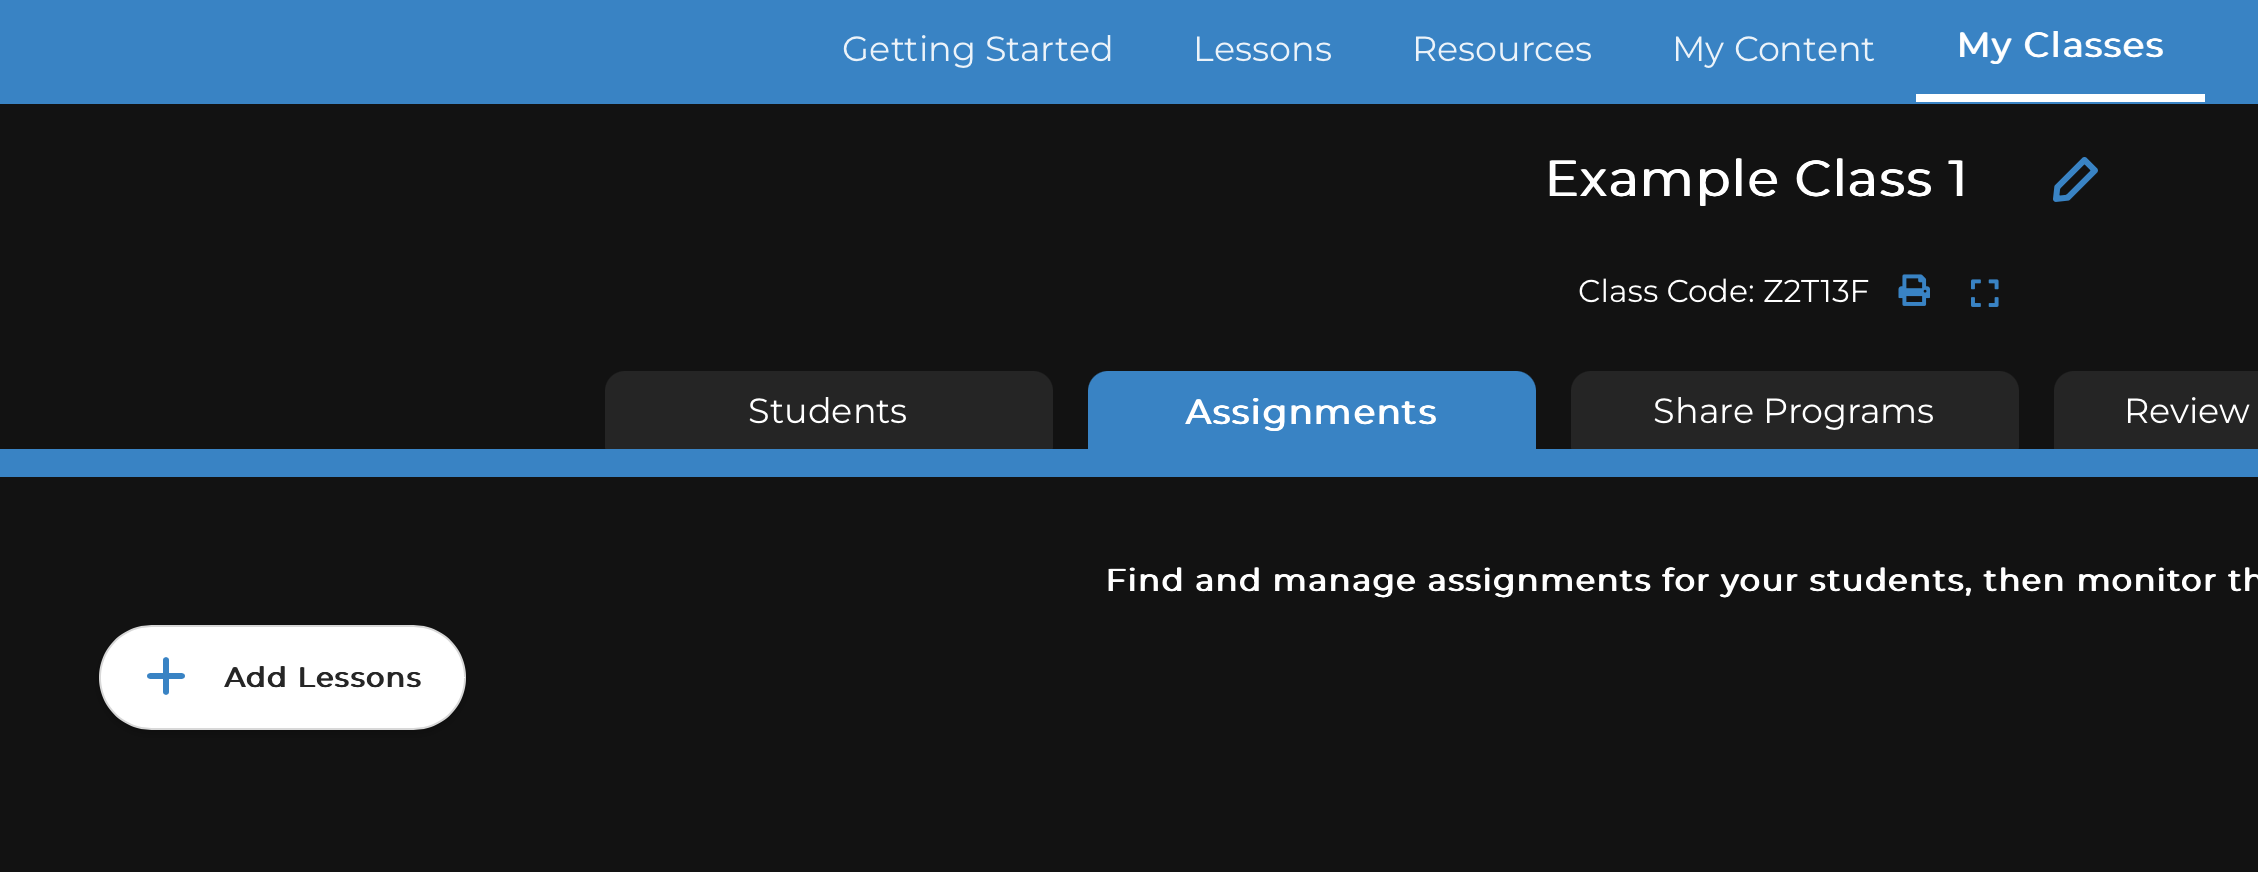Select the Assignments tab
2258x872 pixels.
point(1312,411)
